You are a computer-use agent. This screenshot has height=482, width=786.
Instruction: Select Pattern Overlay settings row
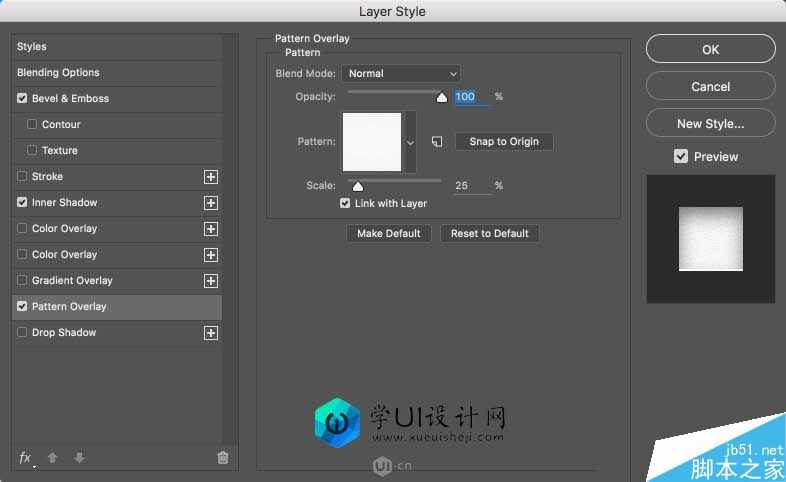pos(117,307)
